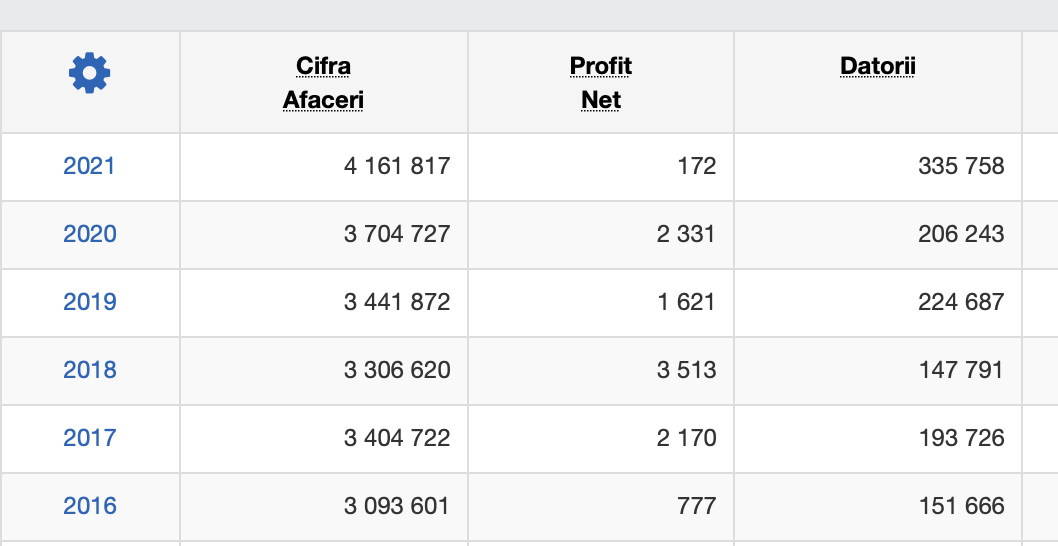
Task: Click the blue settings gear icon
Action: 90,73
